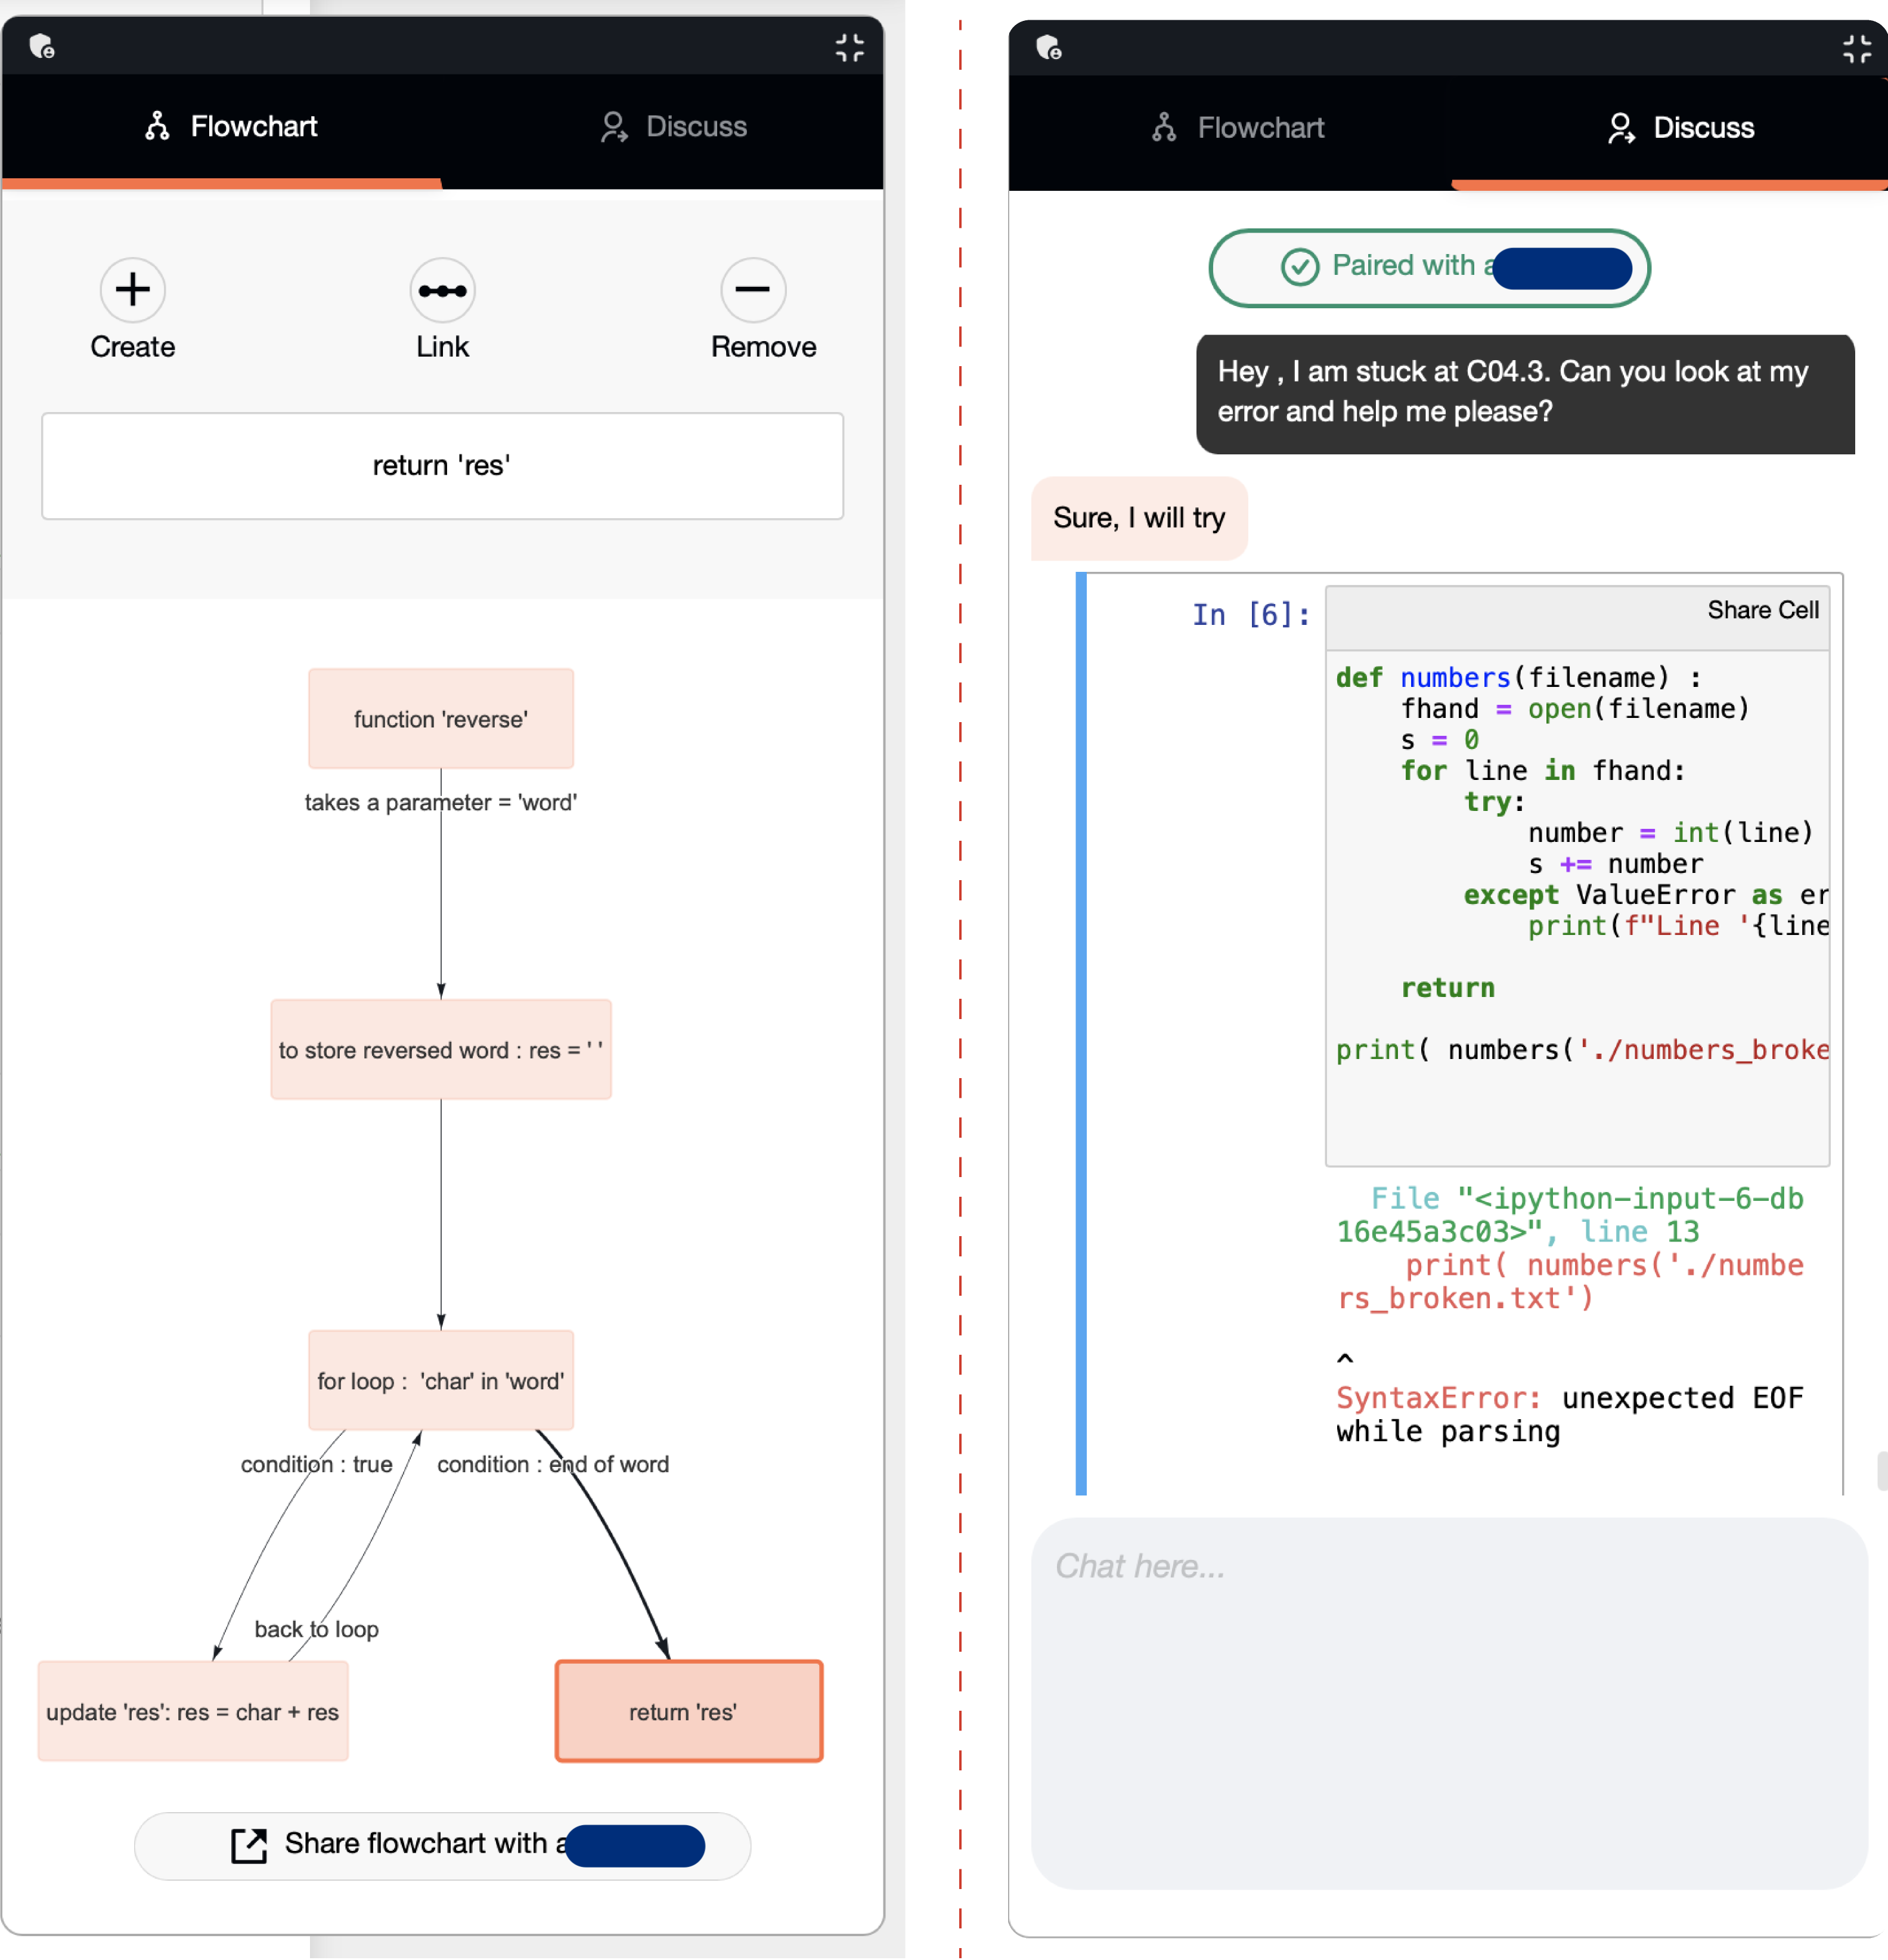The image size is (1888, 1960).
Task: Click the share export icon near bottom
Action: click(x=249, y=1845)
